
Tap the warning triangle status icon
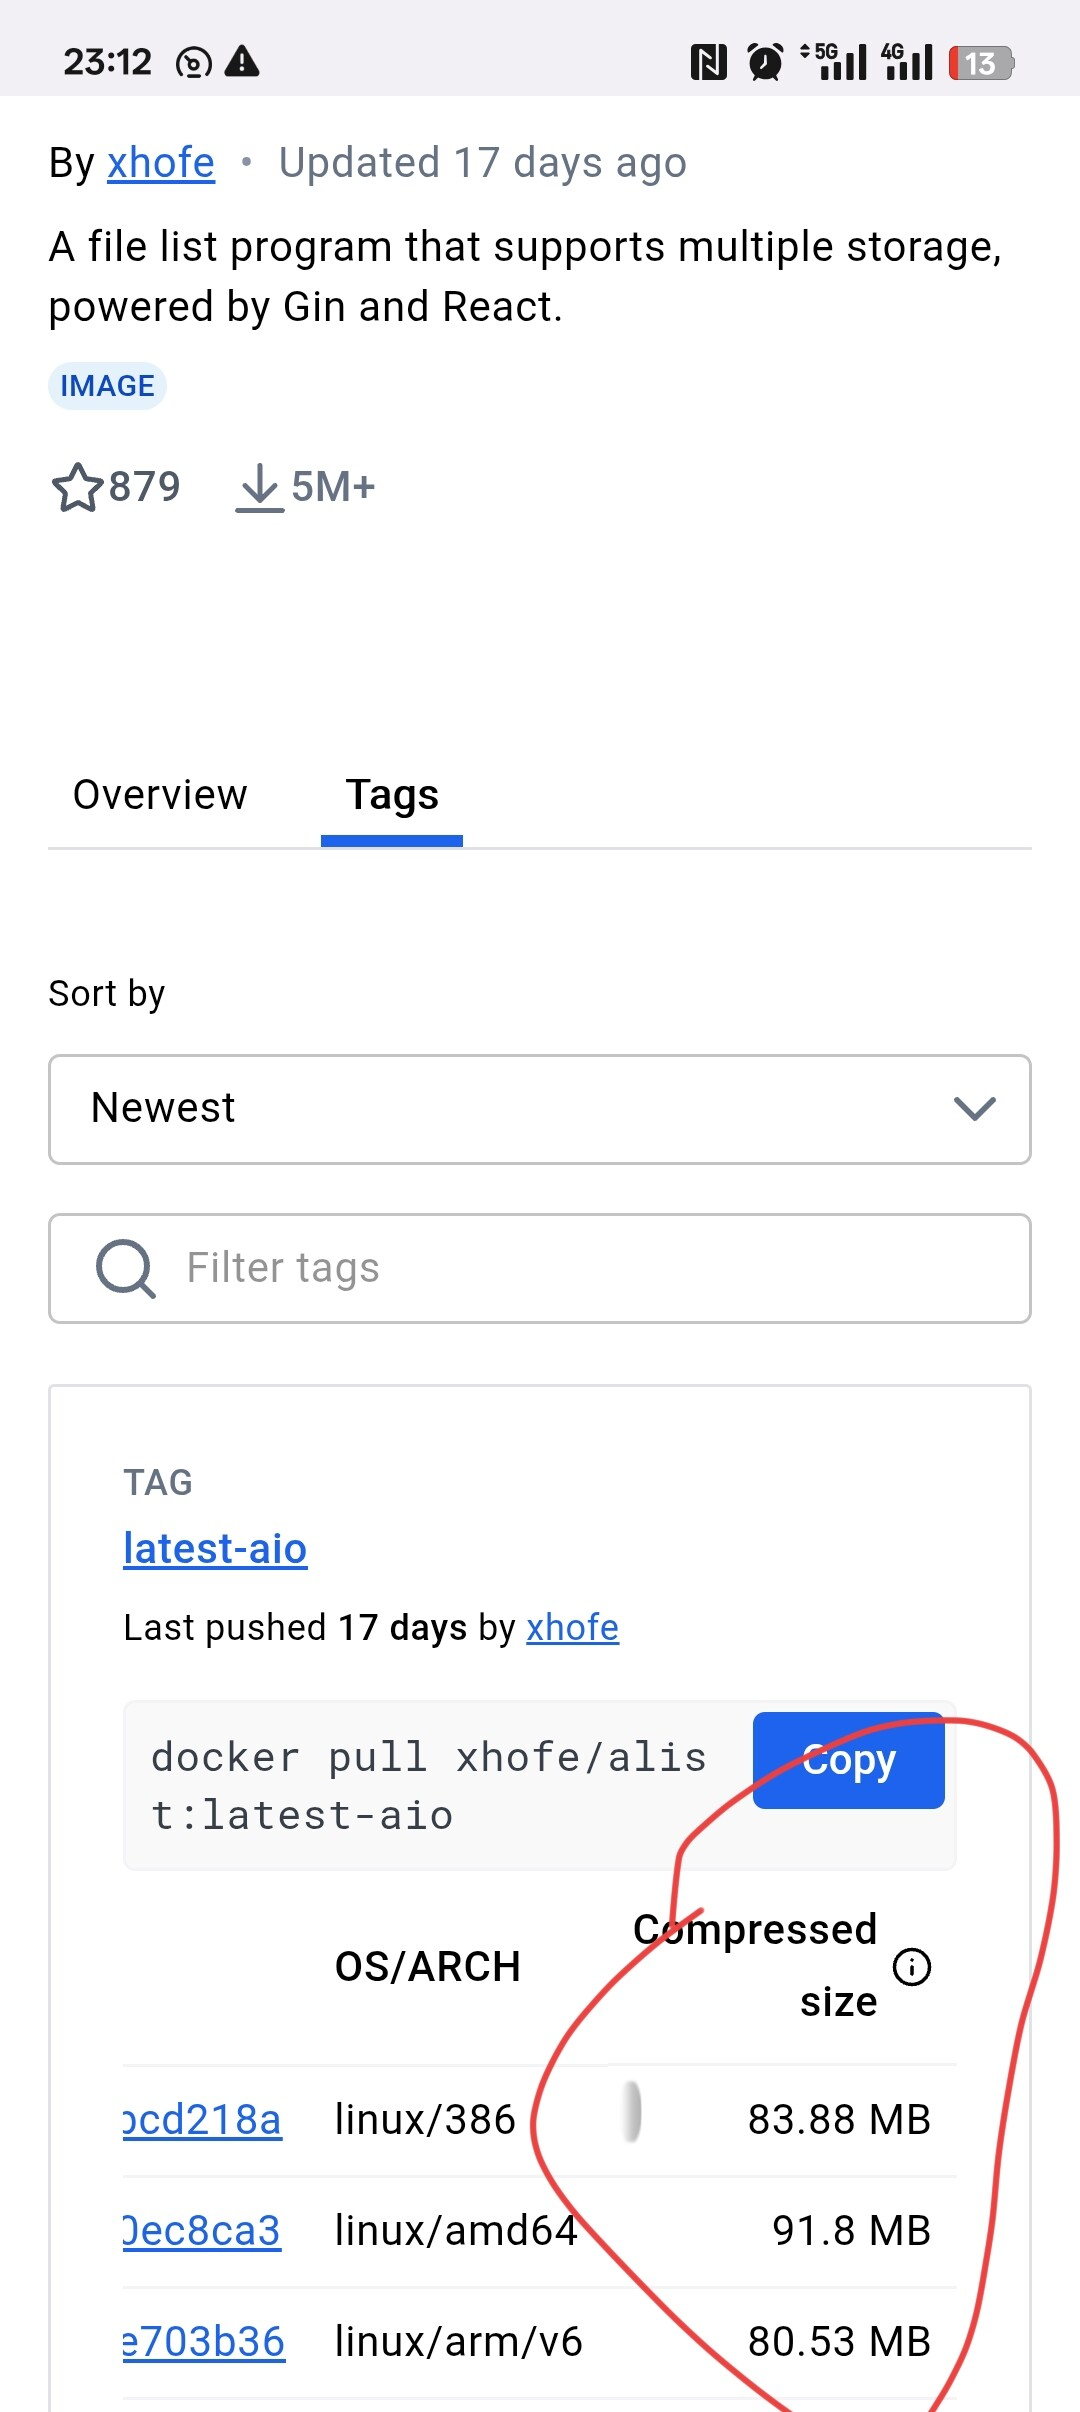point(242,62)
